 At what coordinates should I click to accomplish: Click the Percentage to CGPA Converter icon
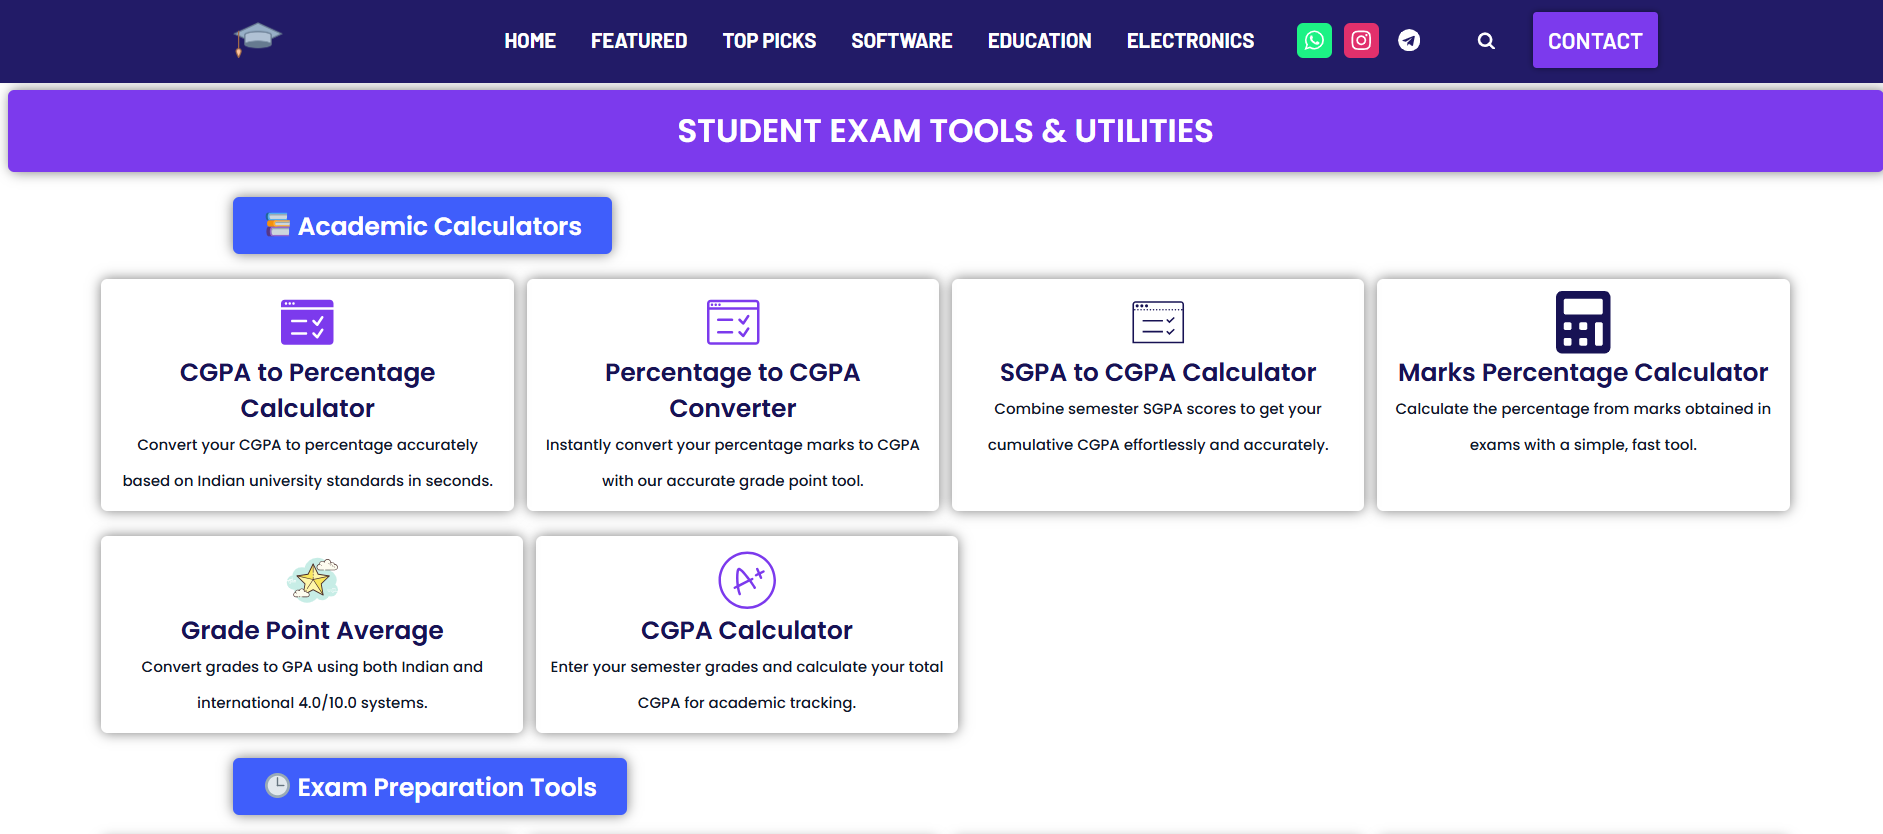[x=733, y=322]
